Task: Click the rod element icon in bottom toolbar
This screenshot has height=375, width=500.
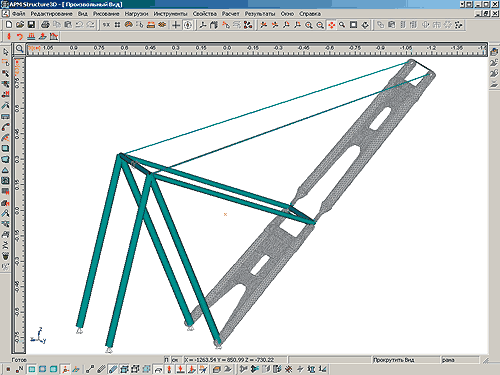Action: [90, 369]
